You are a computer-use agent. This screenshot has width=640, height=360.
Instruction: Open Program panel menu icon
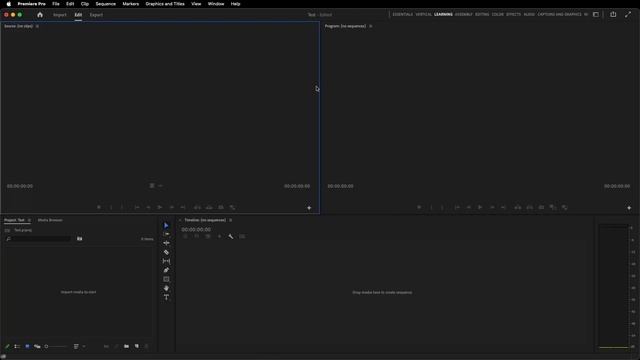coord(371,26)
